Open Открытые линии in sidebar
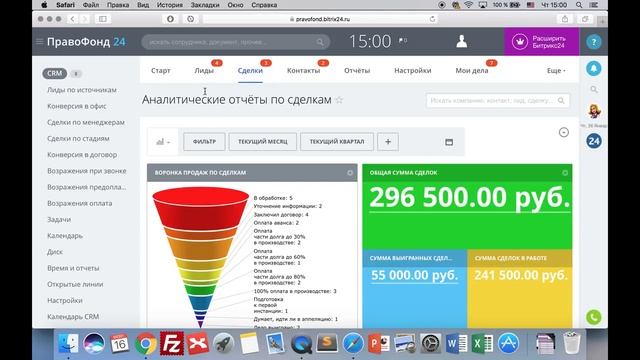 tap(75, 284)
